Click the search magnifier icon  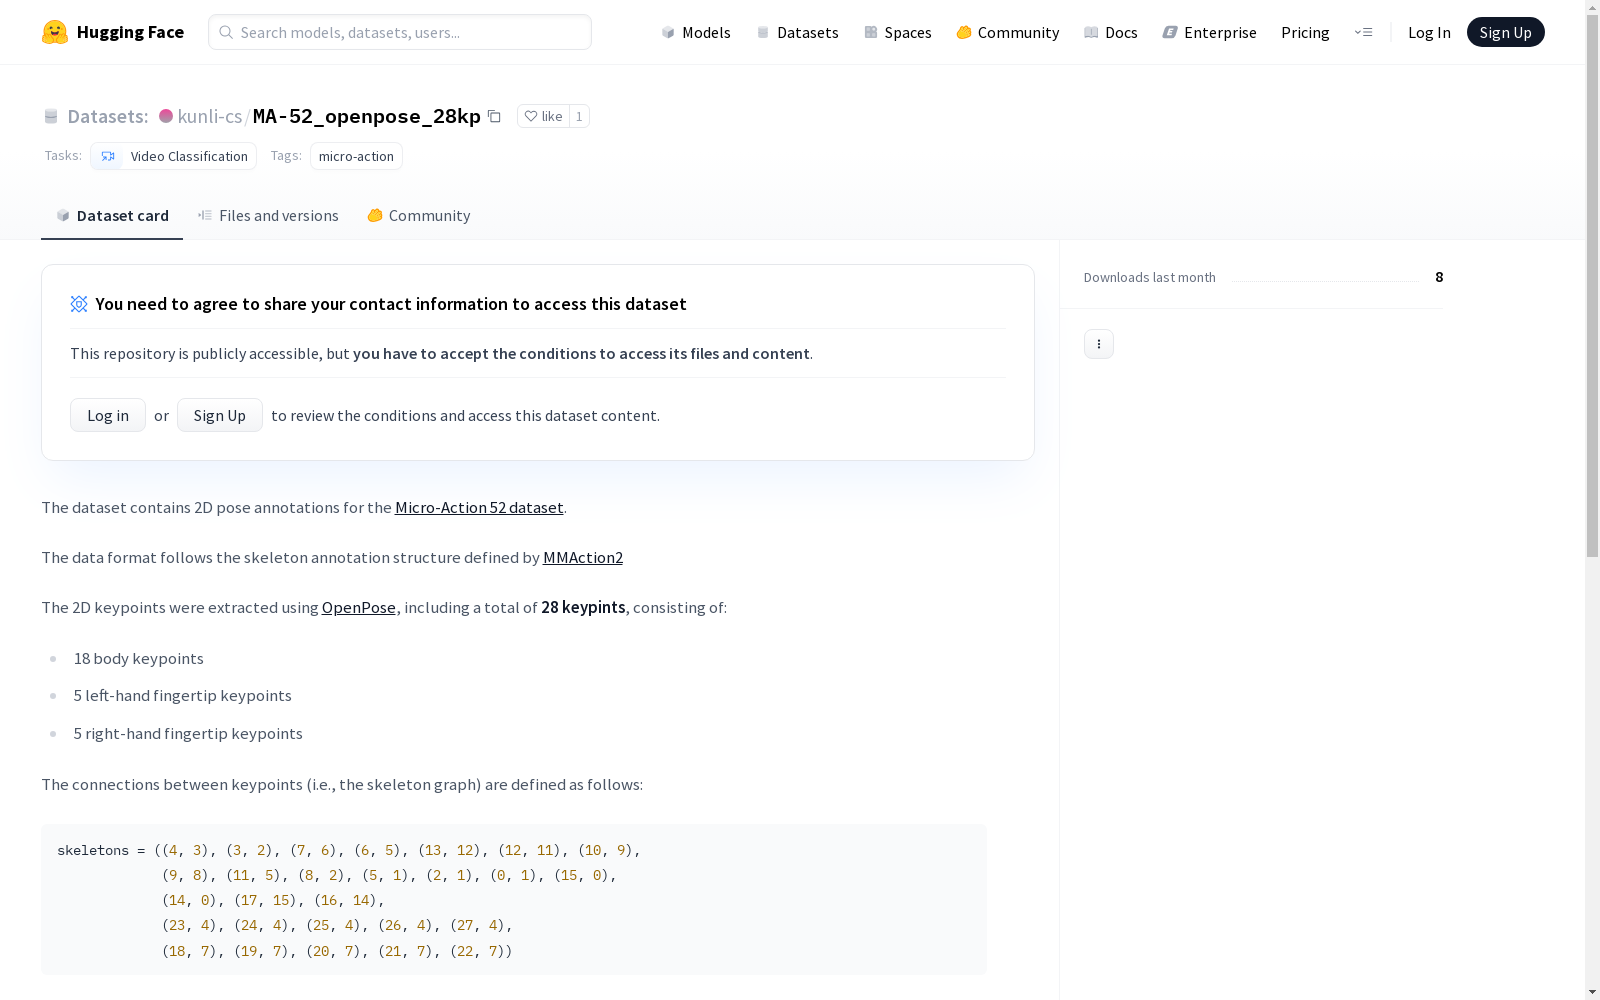226,32
